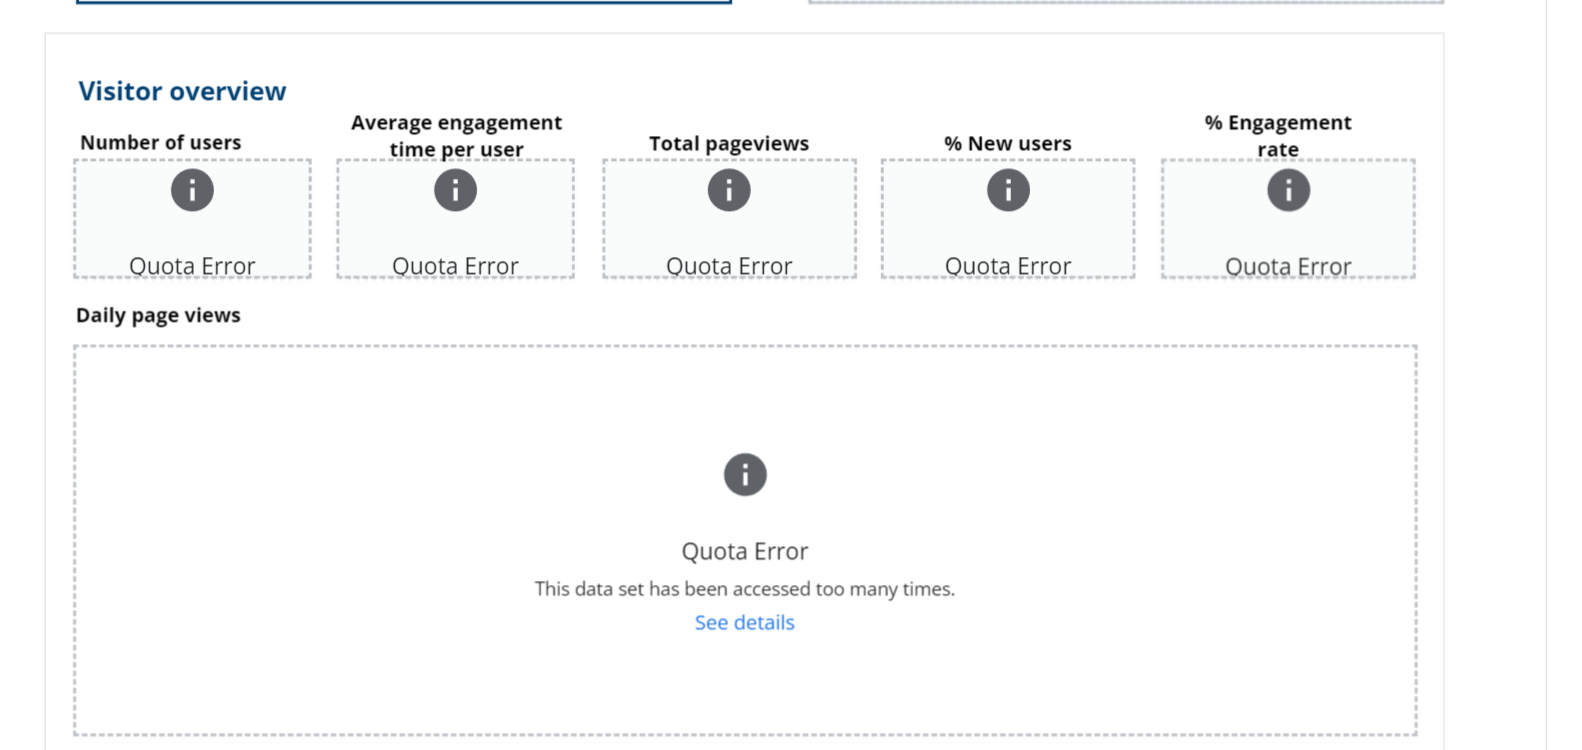Click info icon in Average engagement time card
1582x750 pixels.
(455, 190)
